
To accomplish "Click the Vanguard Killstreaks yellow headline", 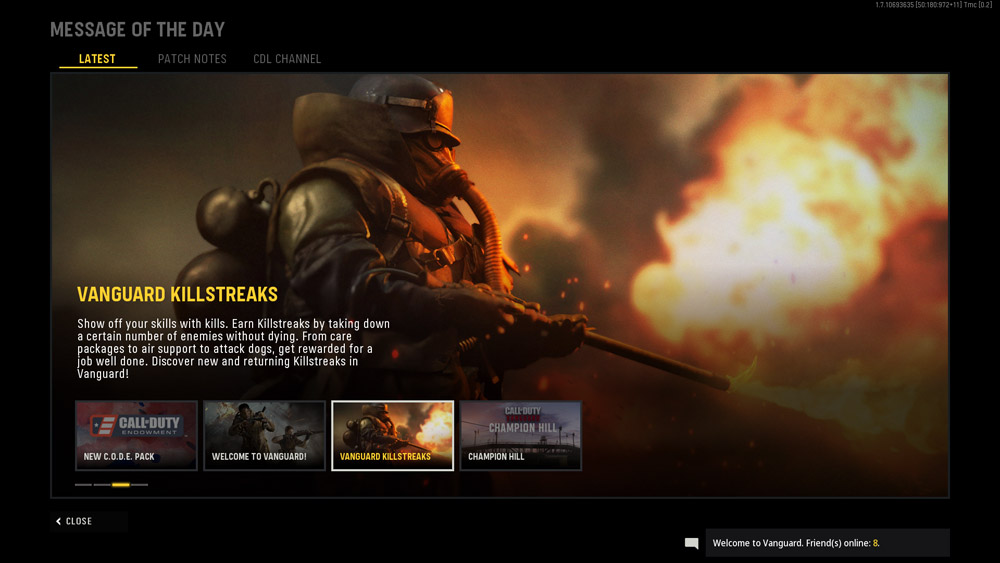I will tap(177, 294).
